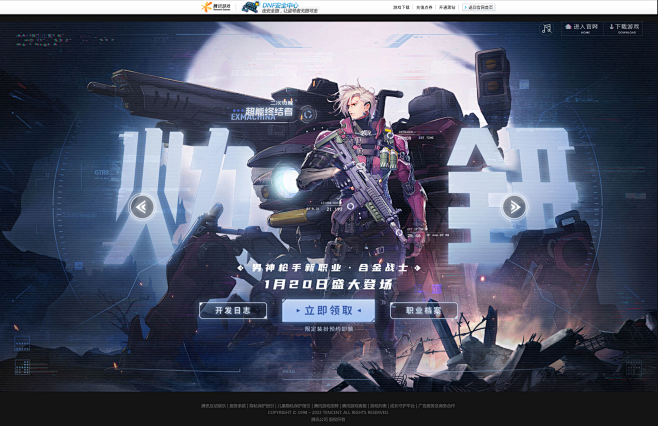Image resolution: width=658 pixels, height=426 pixels.
Task: Click the 1月20日盛大登场 banner text
Action: [x=328, y=284]
